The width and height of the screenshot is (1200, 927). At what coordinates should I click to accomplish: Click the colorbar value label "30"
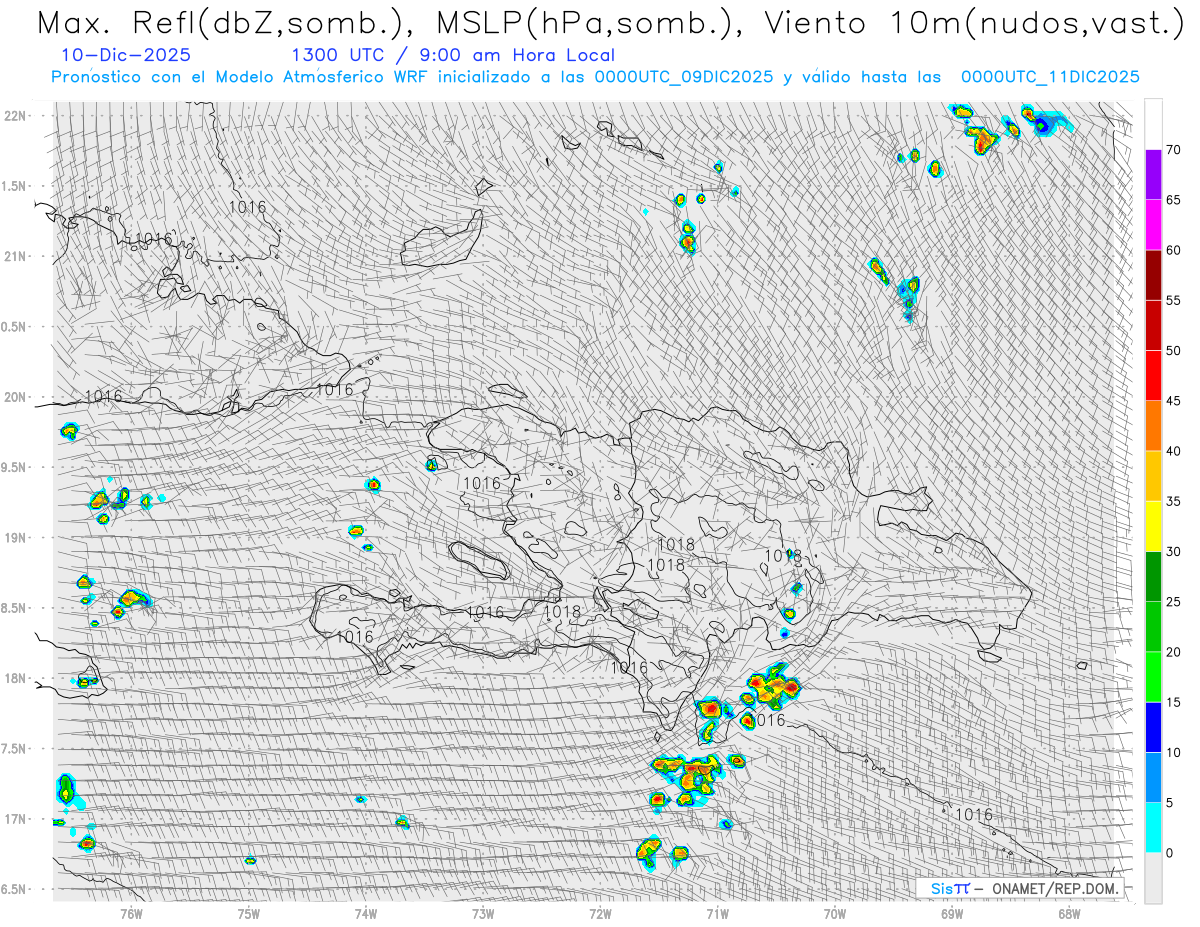pos(1173,552)
